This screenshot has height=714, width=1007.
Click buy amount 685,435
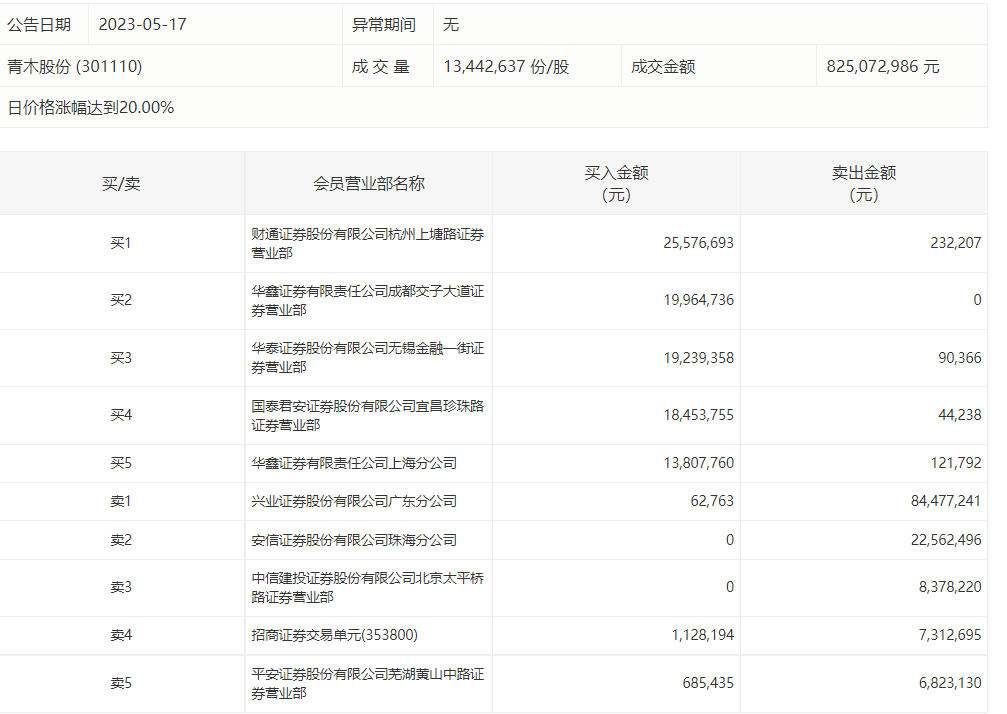coord(708,683)
